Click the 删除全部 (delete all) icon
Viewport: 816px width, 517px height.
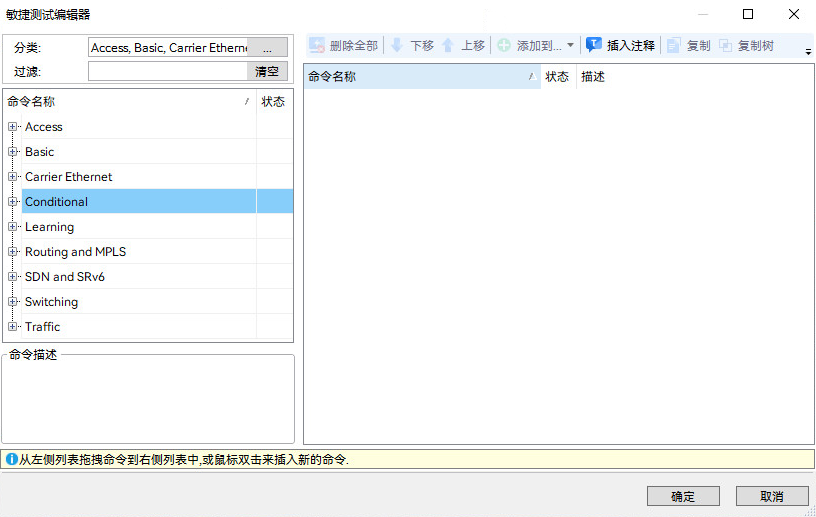(317, 46)
